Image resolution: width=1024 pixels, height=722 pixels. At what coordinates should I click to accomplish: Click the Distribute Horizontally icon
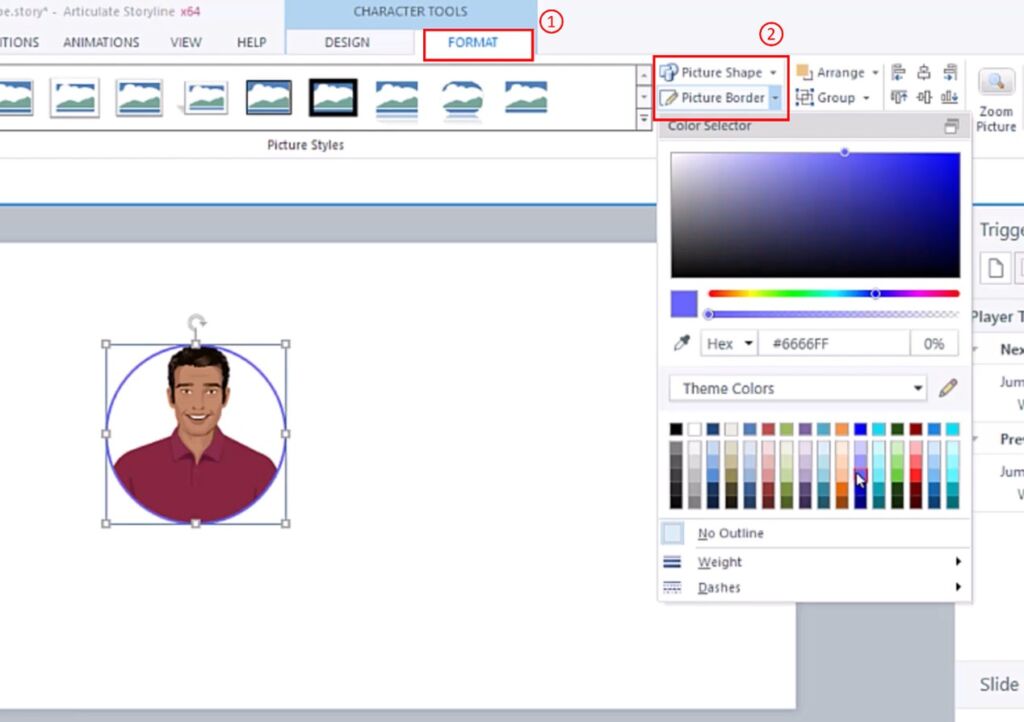tap(924, 96)
